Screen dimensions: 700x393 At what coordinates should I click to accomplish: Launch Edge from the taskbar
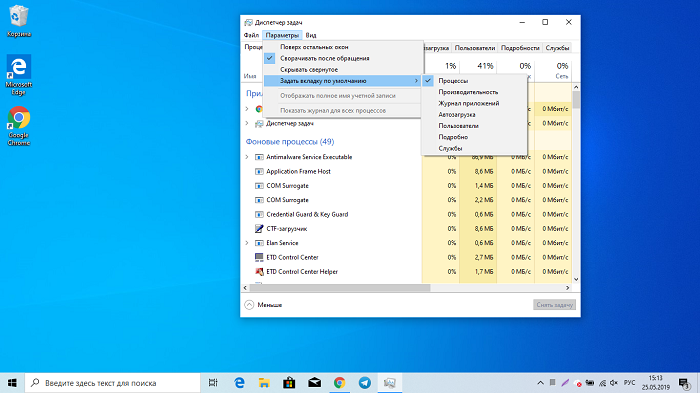(239, 383)
